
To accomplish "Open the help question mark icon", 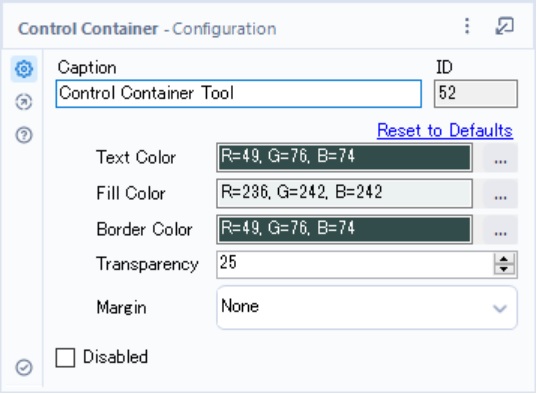I will coord(24,135).
